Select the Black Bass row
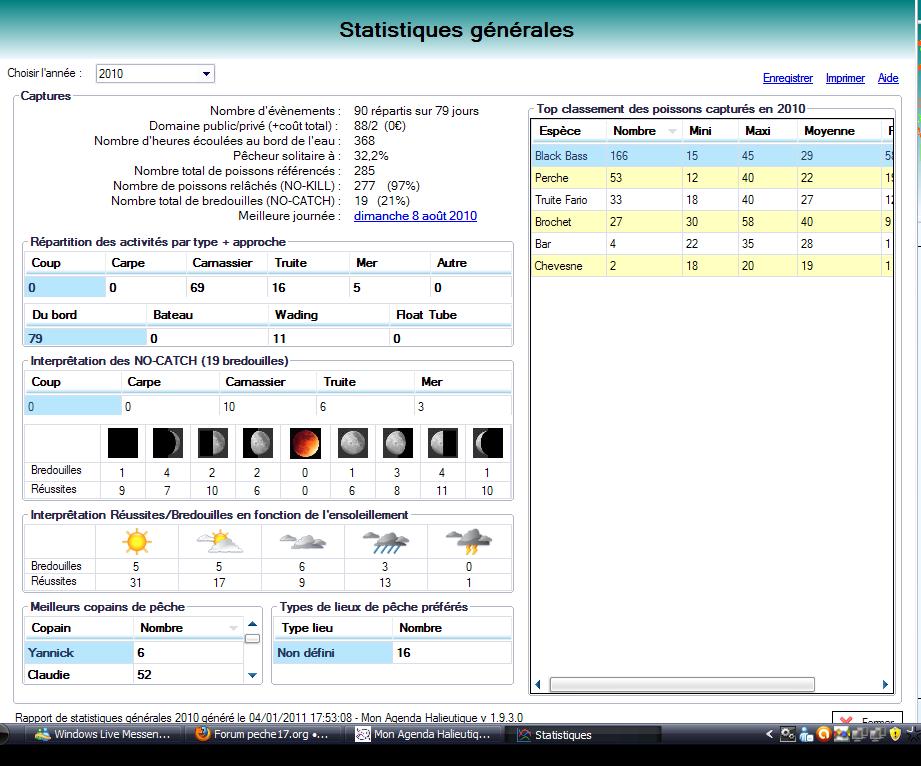 pos(711,156)
